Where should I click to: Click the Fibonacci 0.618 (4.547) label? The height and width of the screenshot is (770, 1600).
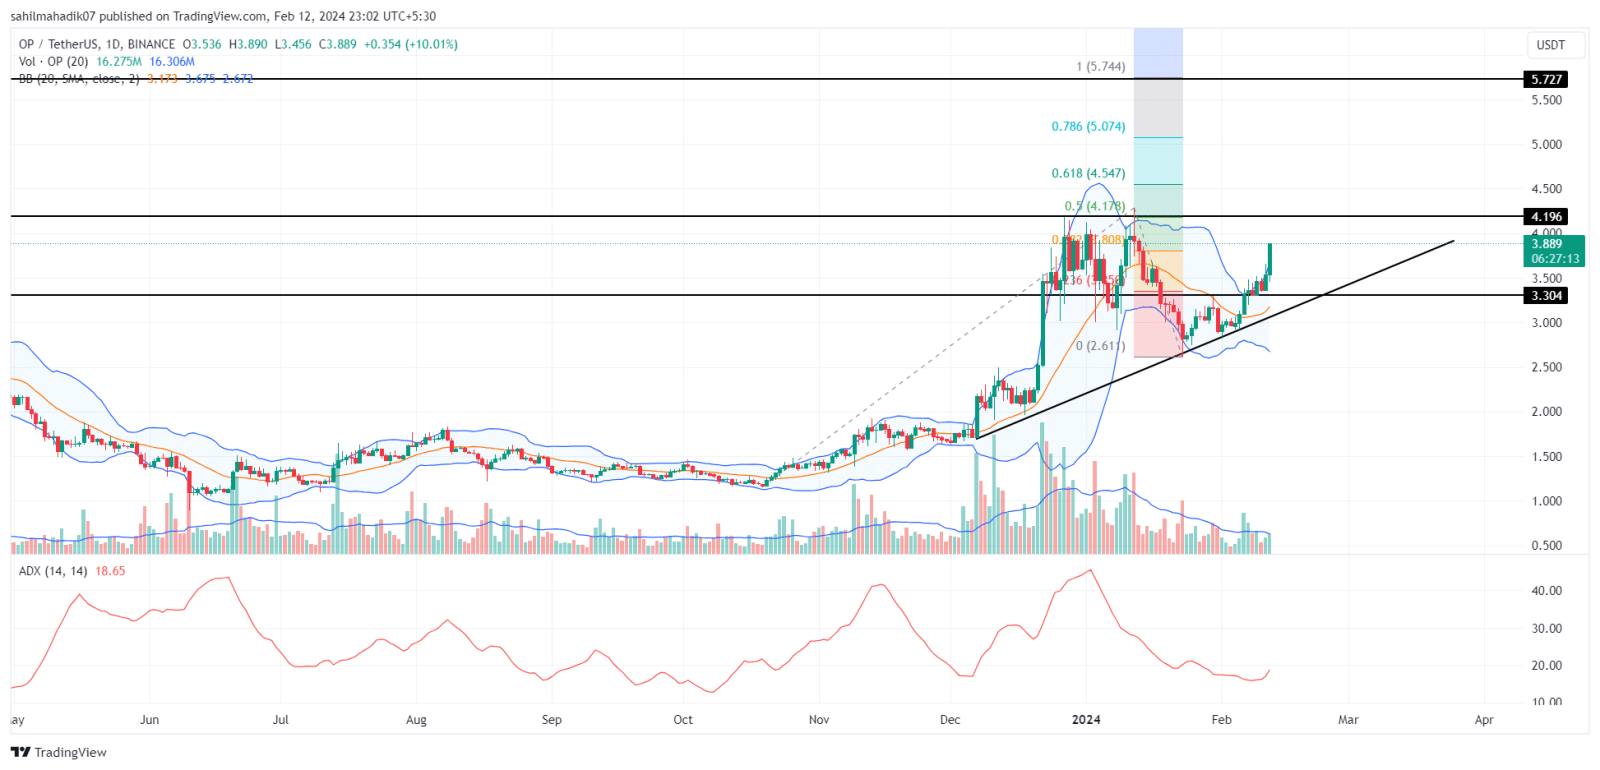pos(1088,173)
